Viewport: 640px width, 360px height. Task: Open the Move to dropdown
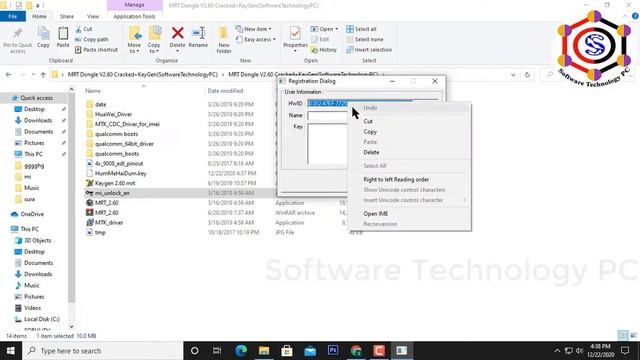(x=134, y=40)
